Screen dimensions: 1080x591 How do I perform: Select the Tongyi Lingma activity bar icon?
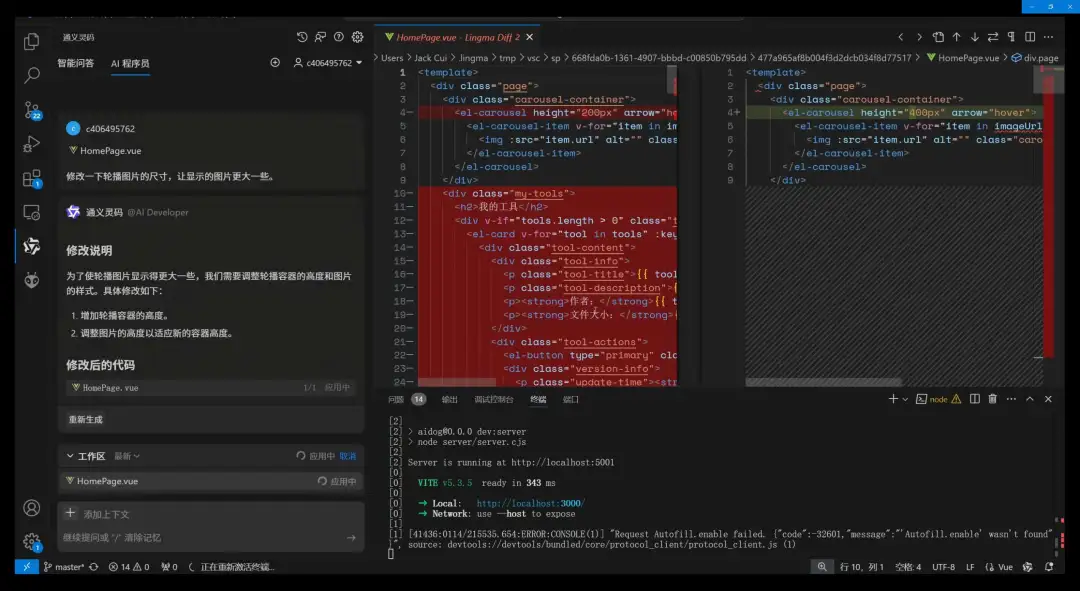31,246
